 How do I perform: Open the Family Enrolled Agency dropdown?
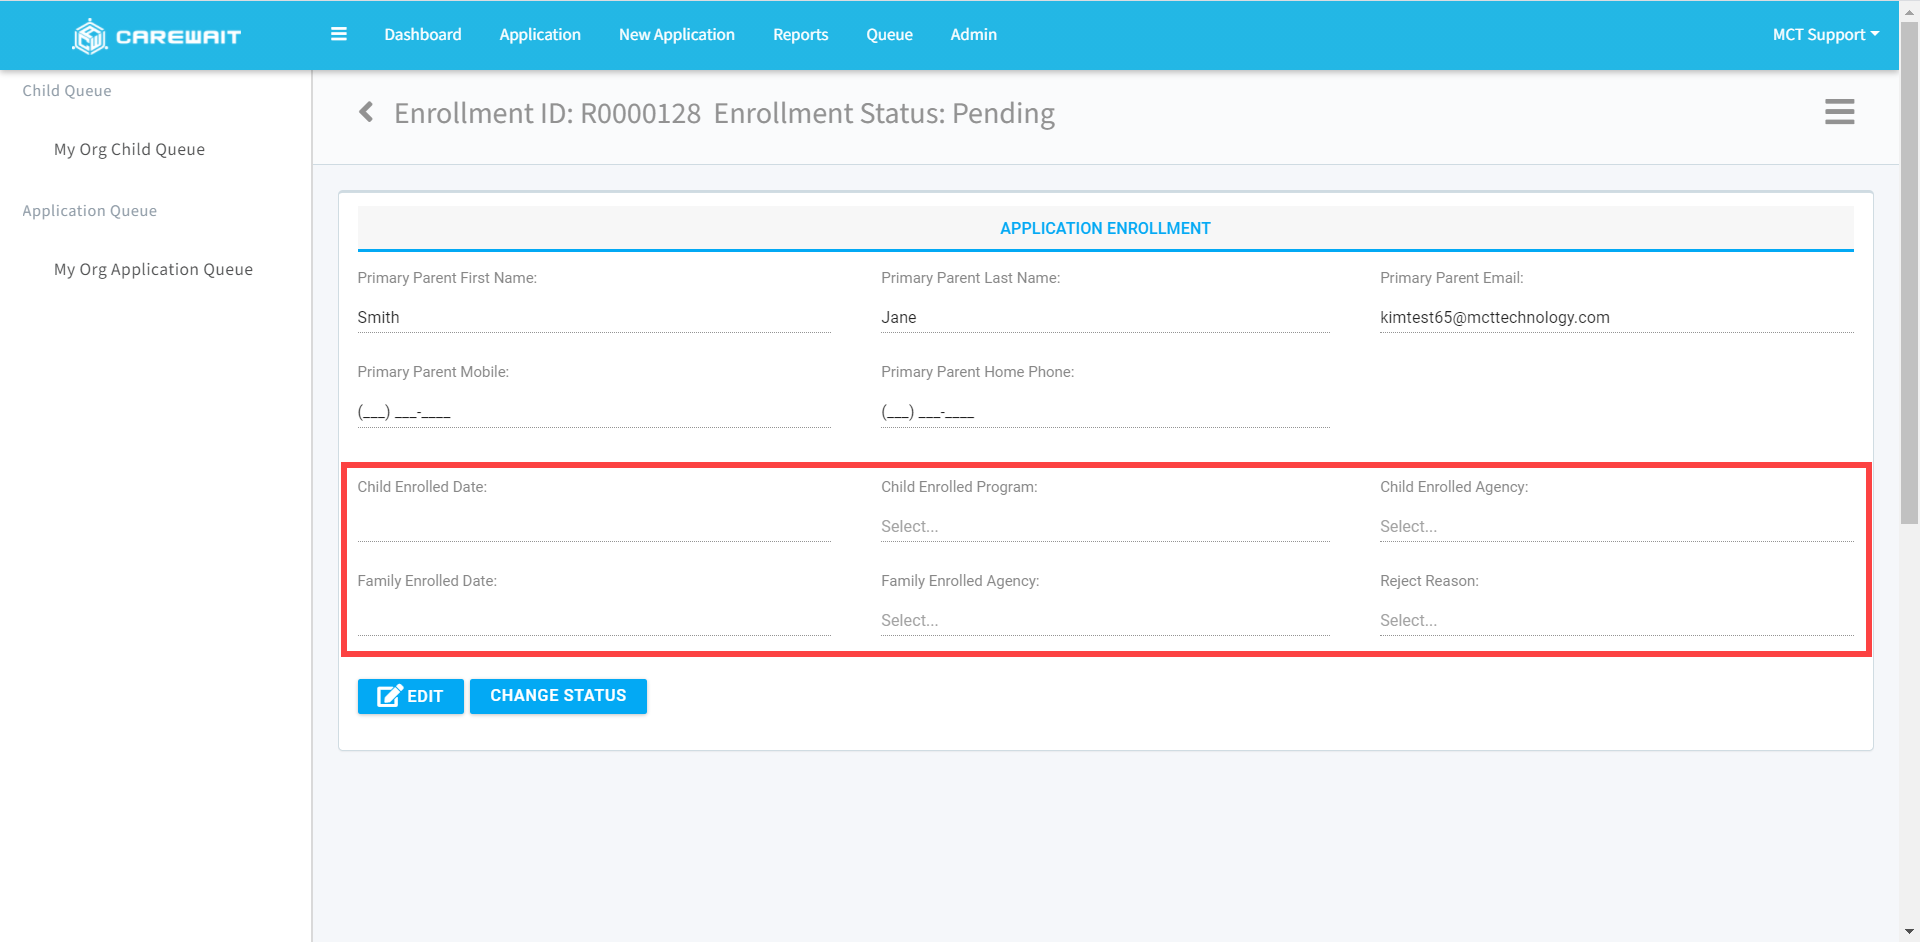pyautogui.click(x=1104, y=620)
